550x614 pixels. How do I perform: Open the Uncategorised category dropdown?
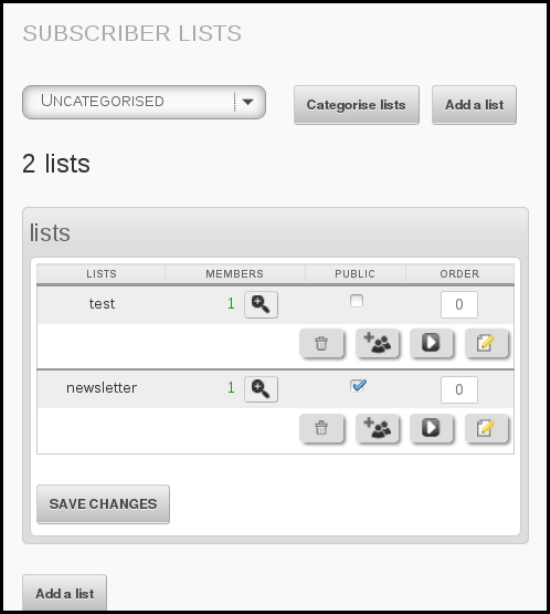pos(144,102)
